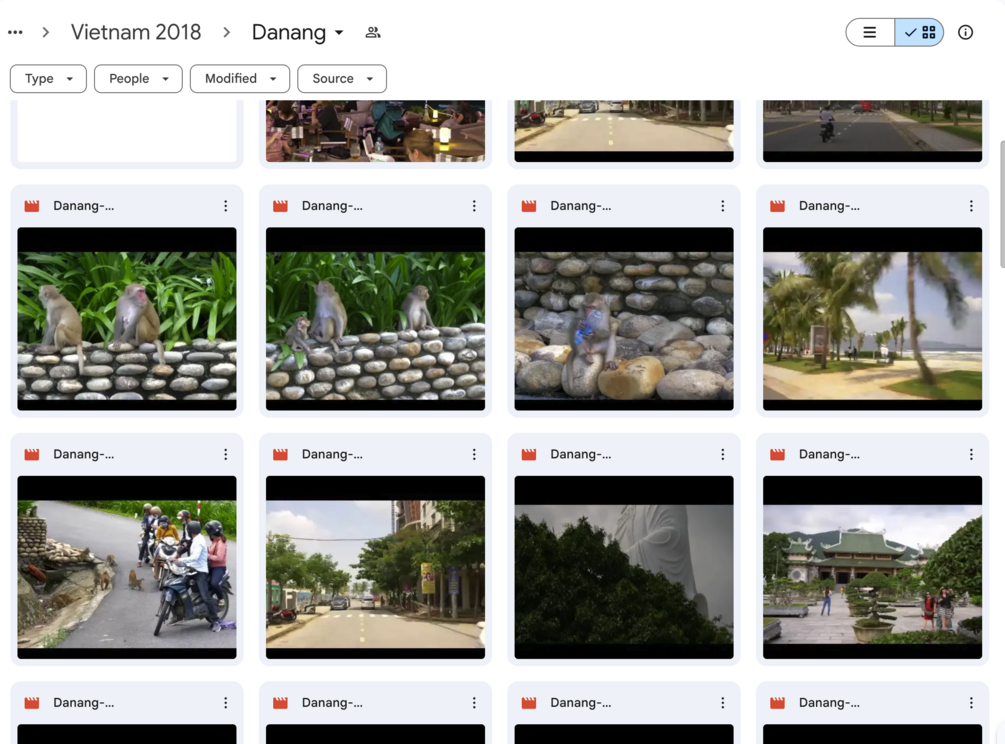Open more actions for the motorbike riders video
The height and width of the screenshot is (744, 1005).
226,454
